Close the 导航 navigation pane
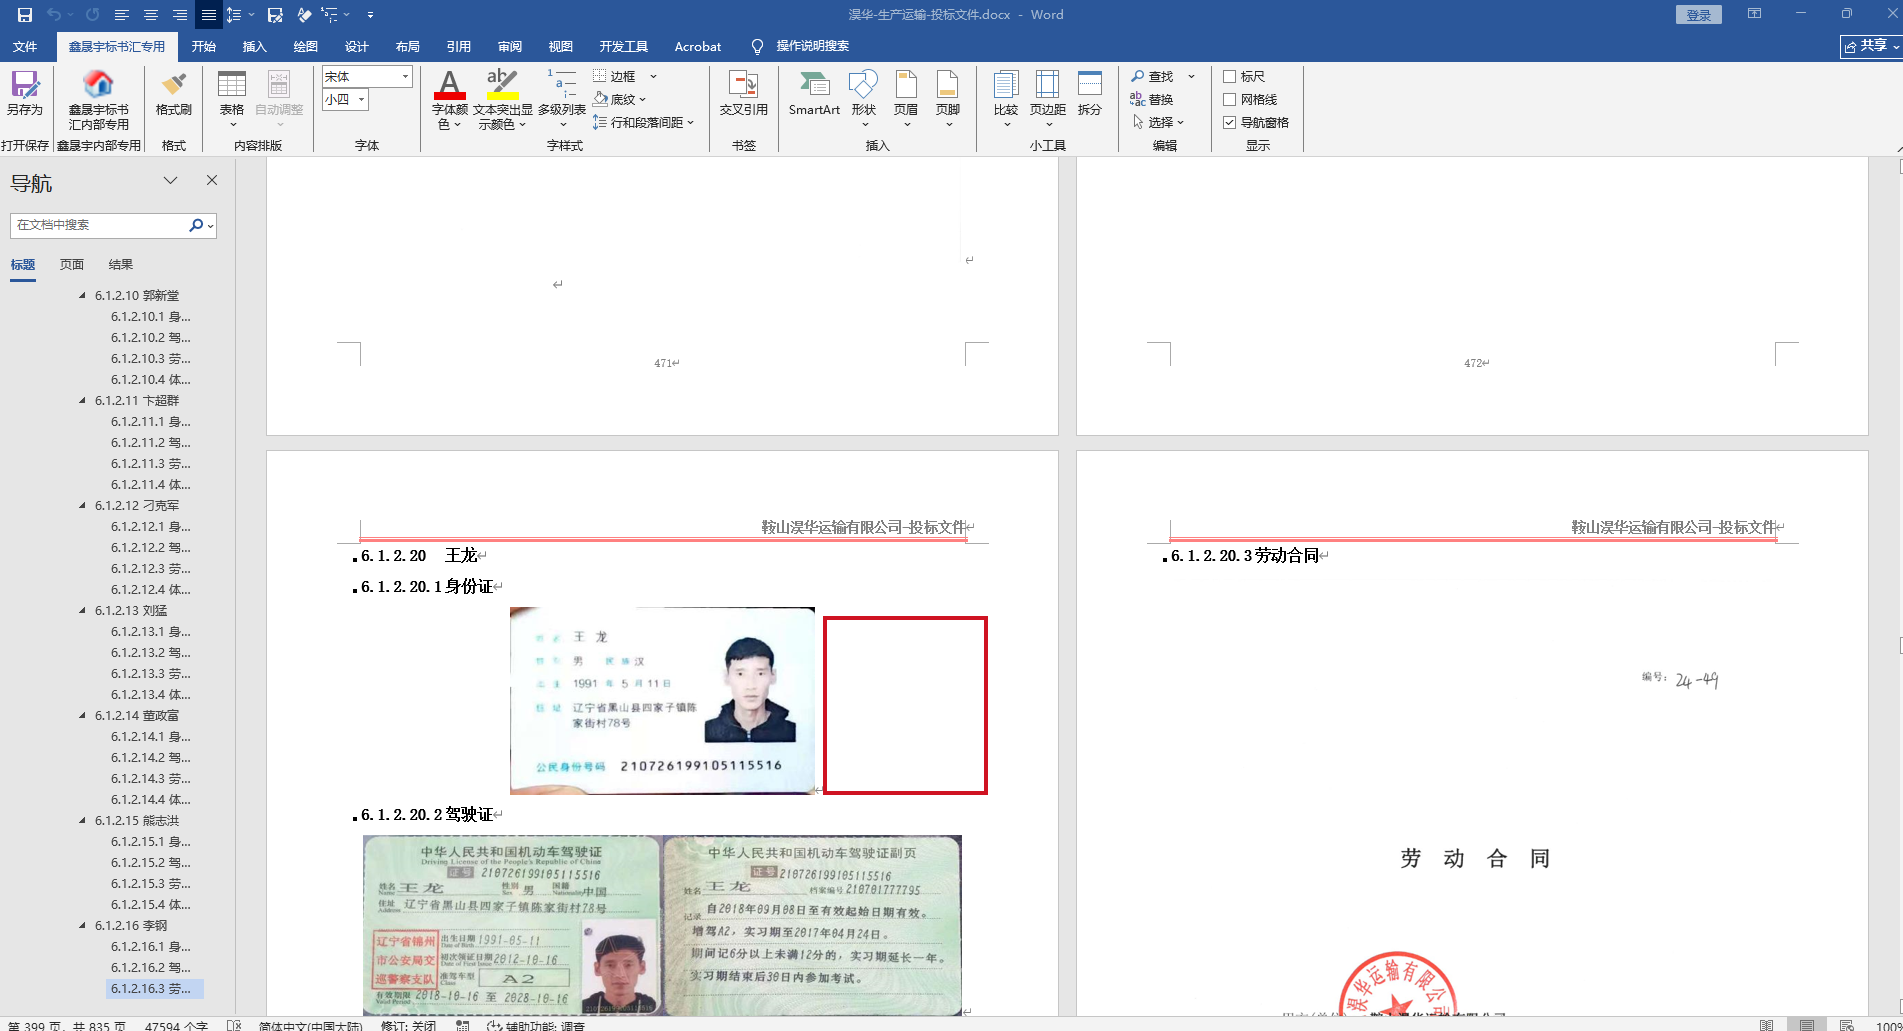This screenshot has height=1031, width=1903. pos(212,180)
